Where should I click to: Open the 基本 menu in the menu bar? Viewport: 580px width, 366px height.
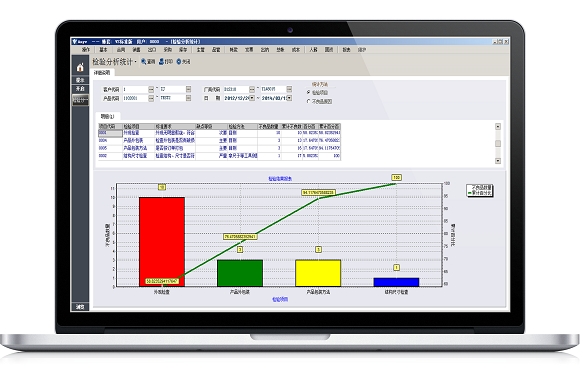pos(103,50)
